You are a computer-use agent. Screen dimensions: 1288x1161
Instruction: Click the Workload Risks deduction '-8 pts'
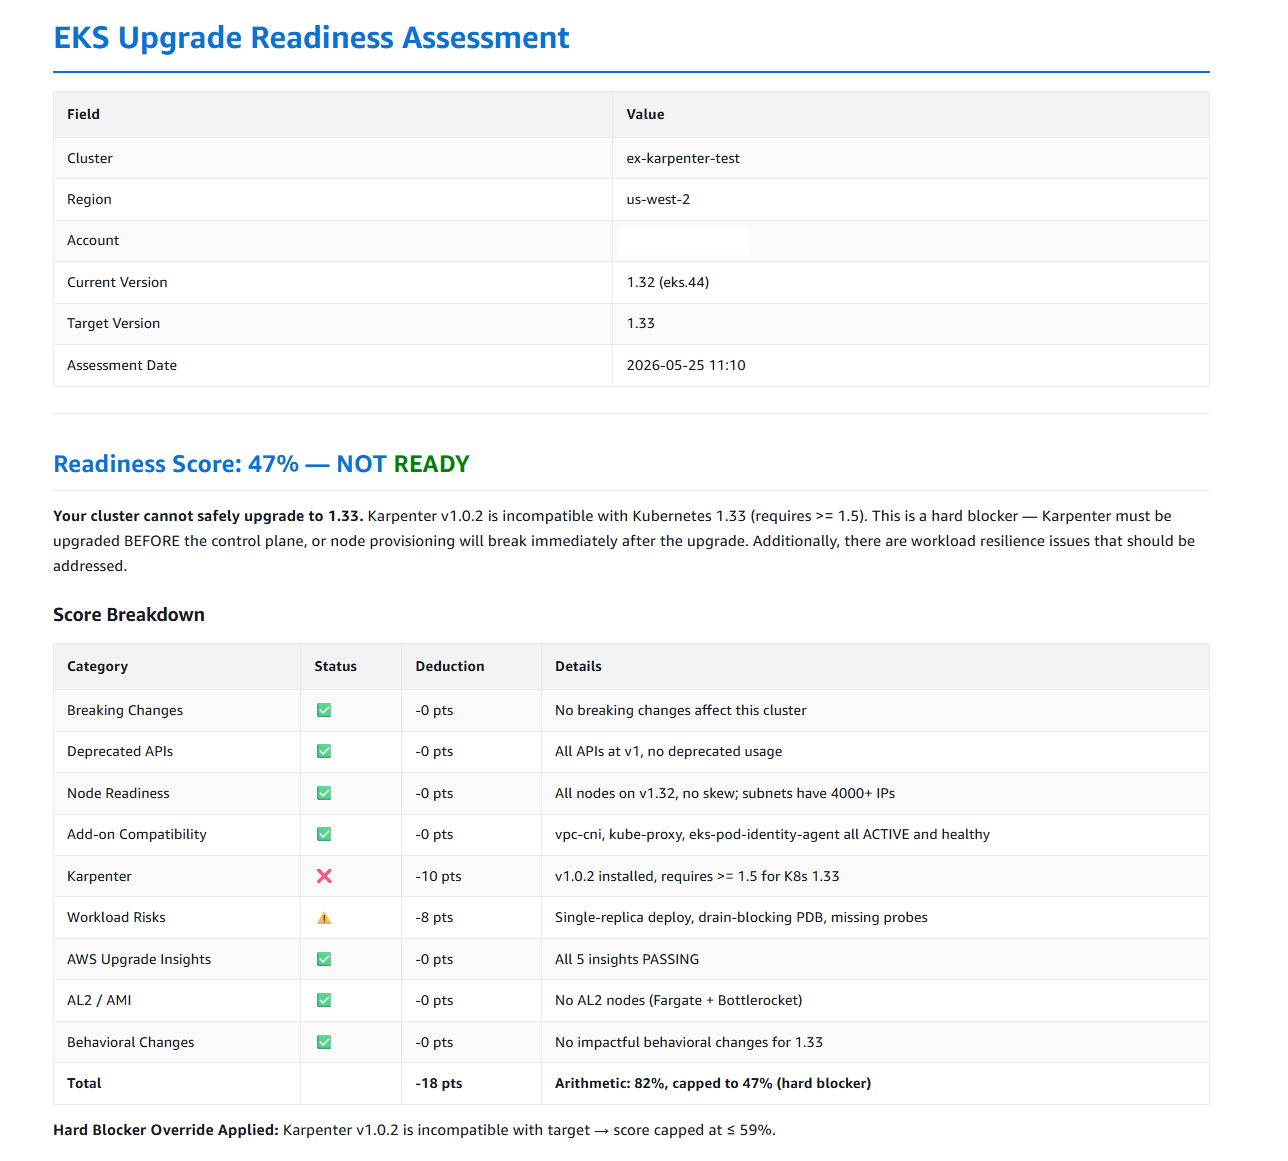pos(434,917)
